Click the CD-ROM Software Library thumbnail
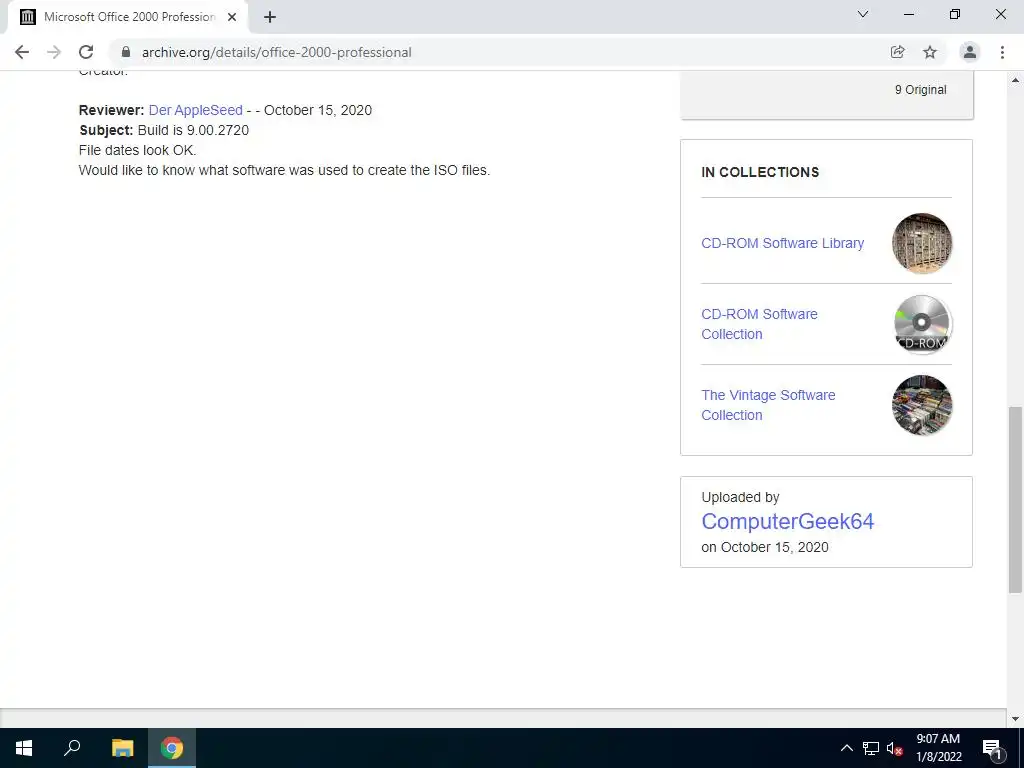This screenshot has width=1024, height=768. click(x=921, y=243)
